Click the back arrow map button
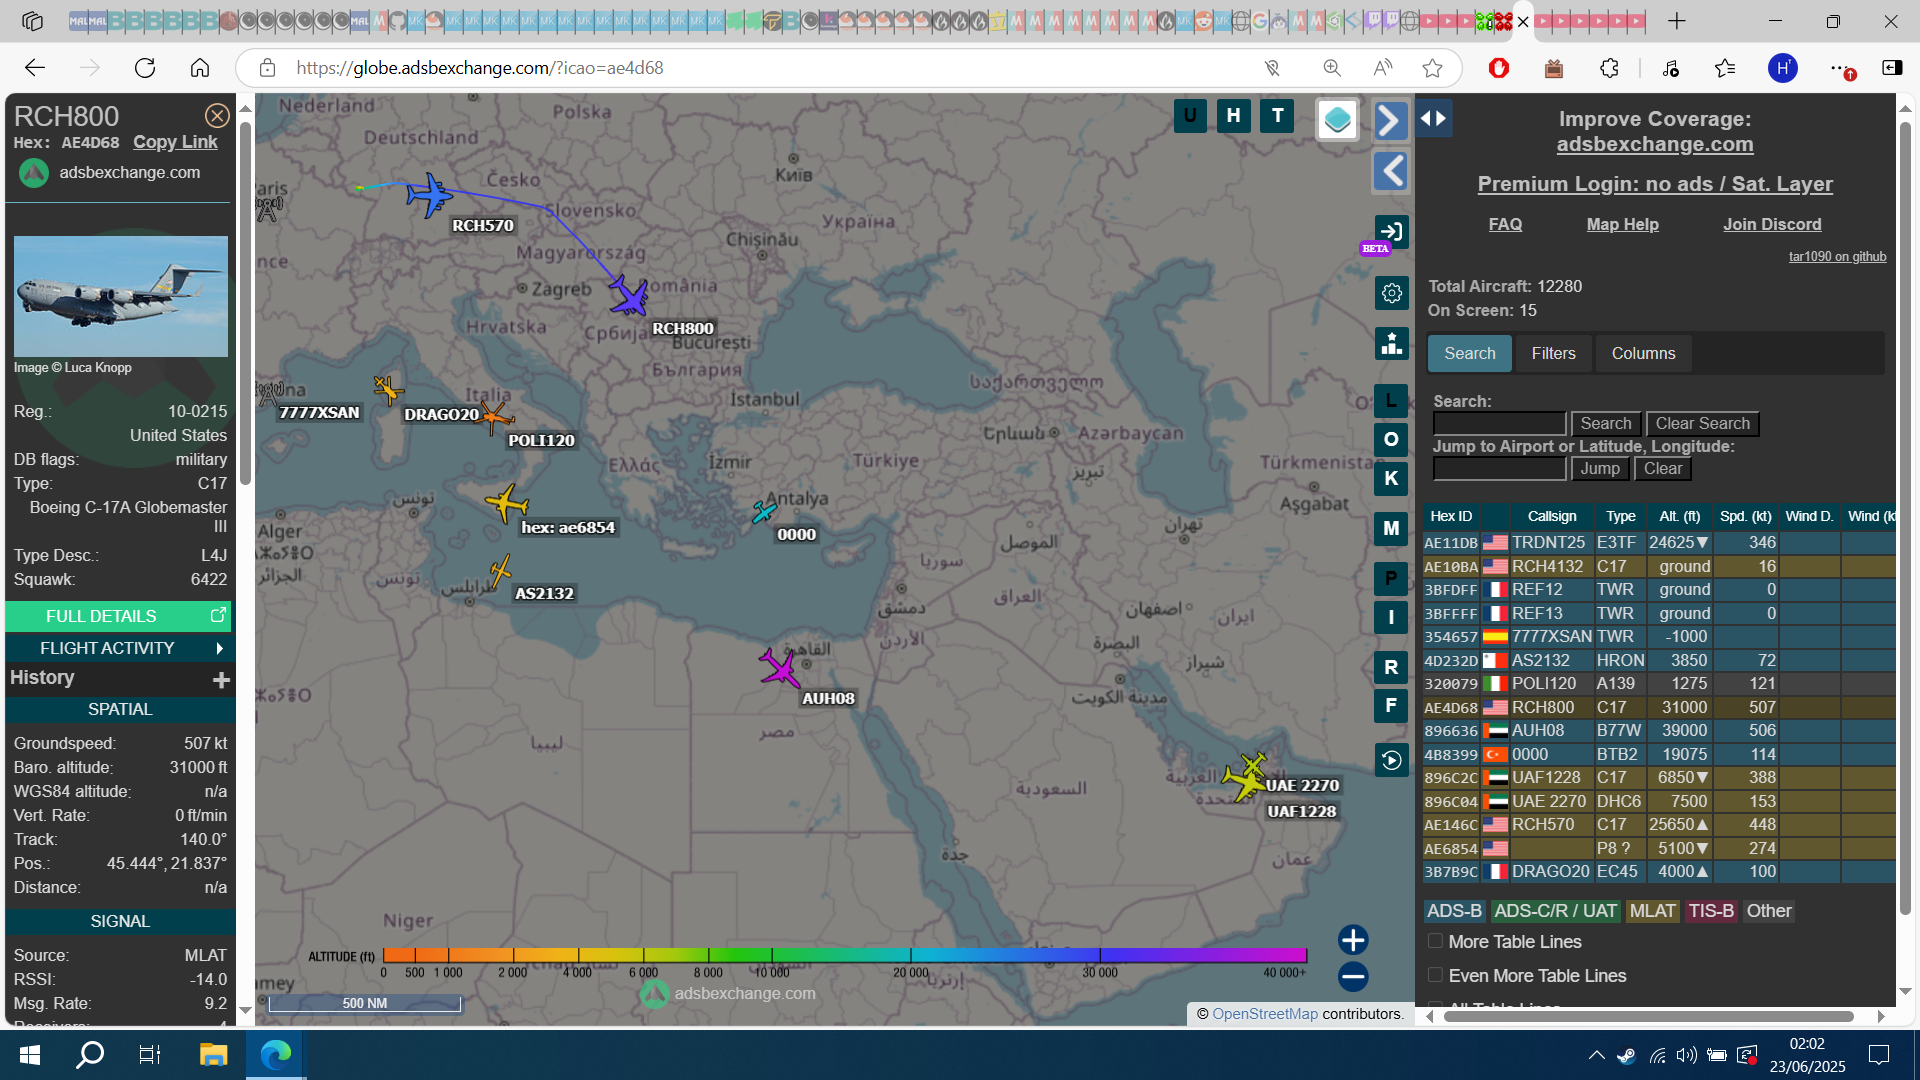 [x=1391, y=171]
